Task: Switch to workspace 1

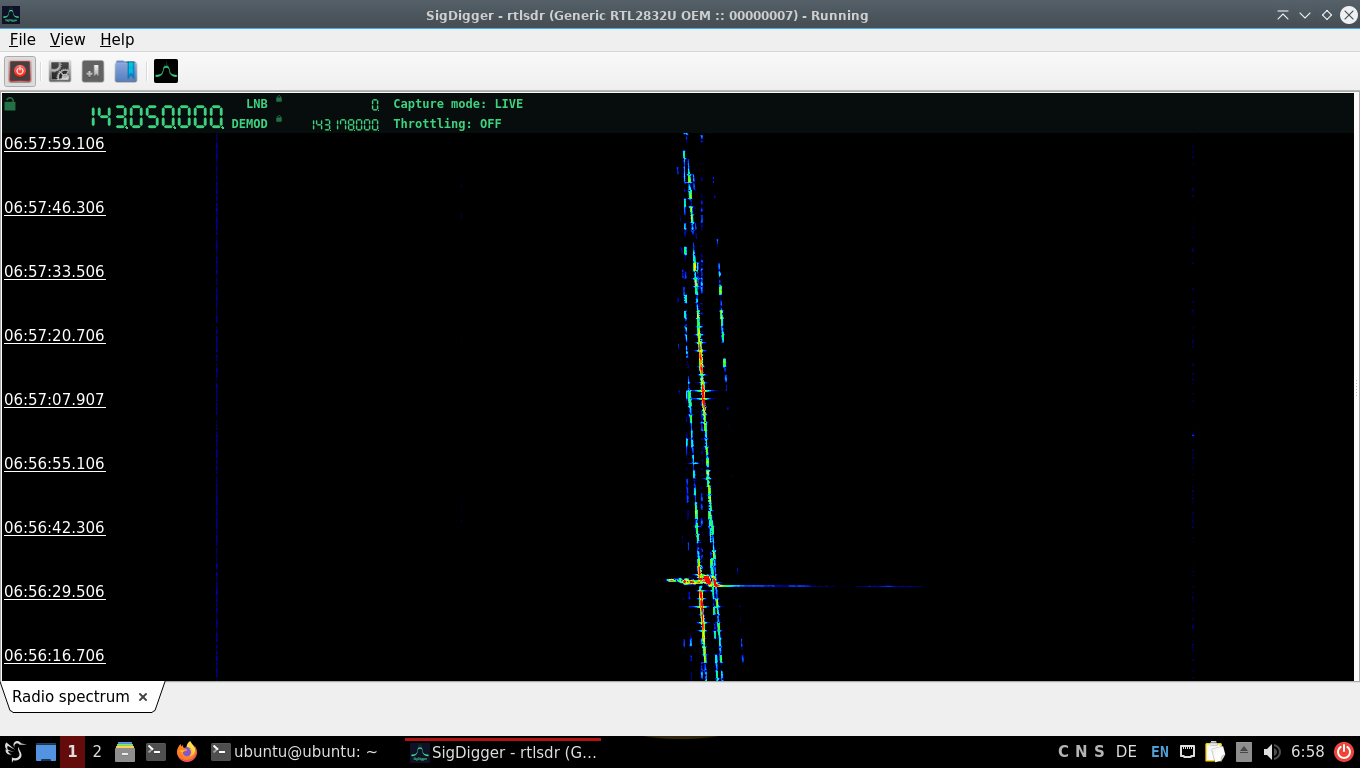Action: [72, 752]
